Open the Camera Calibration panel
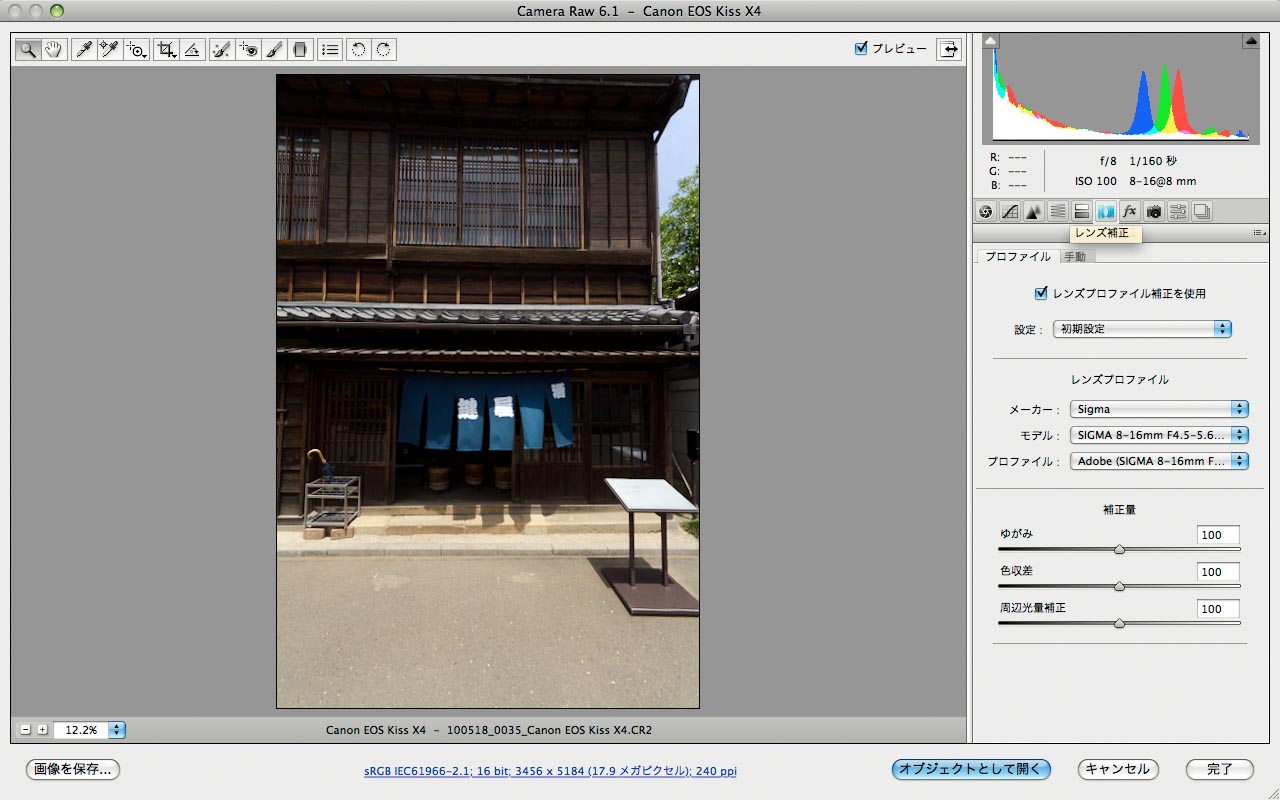 point(1153,211)
